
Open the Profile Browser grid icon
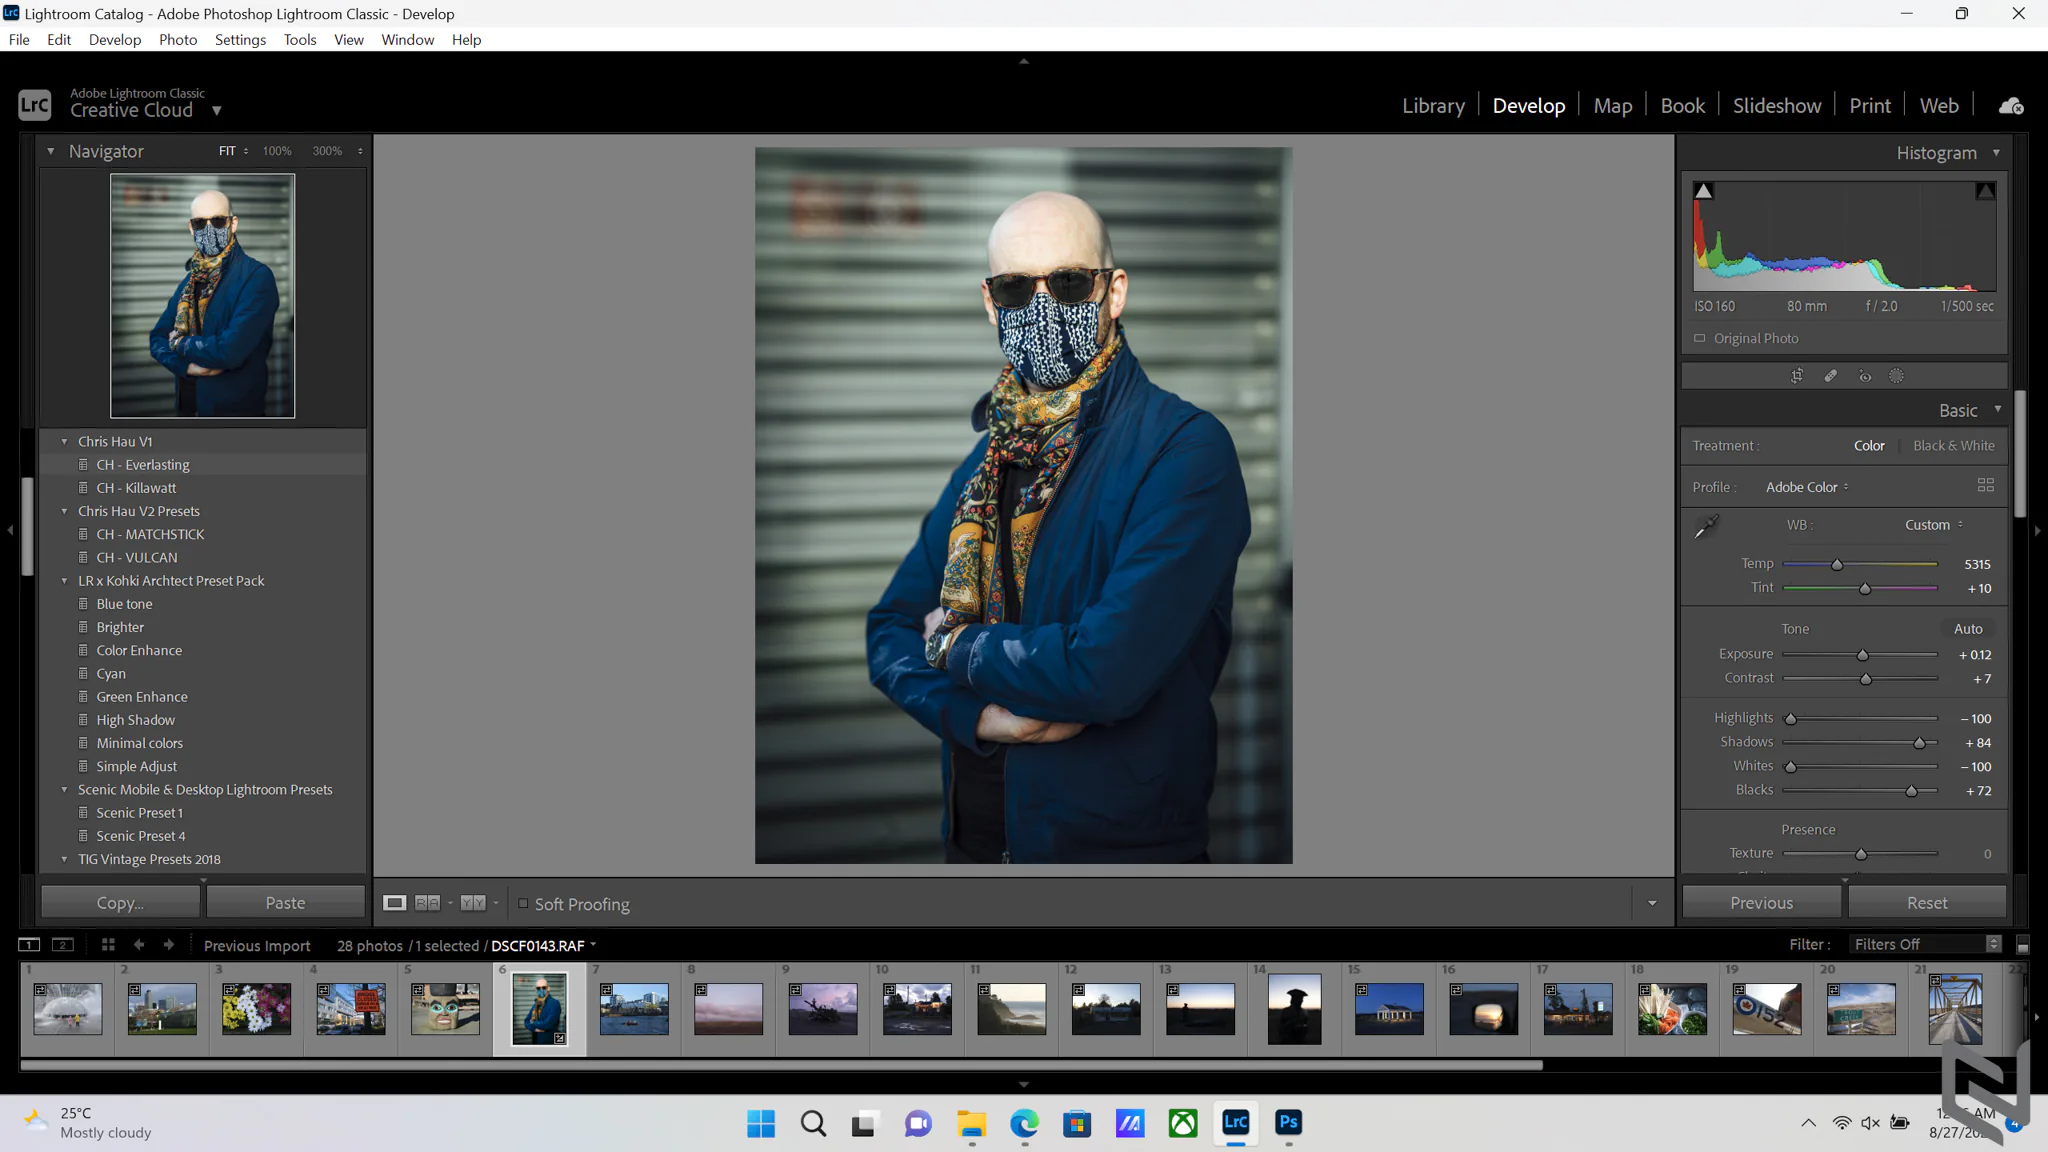[1985, 485]
